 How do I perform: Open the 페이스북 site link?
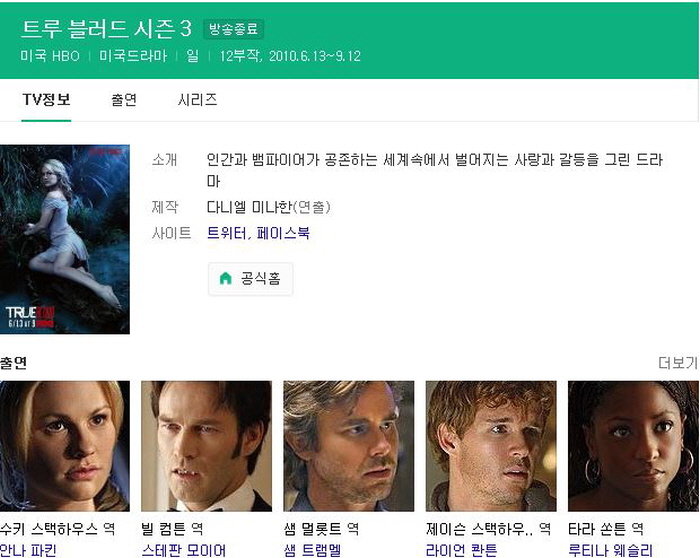tap(283, 233)
